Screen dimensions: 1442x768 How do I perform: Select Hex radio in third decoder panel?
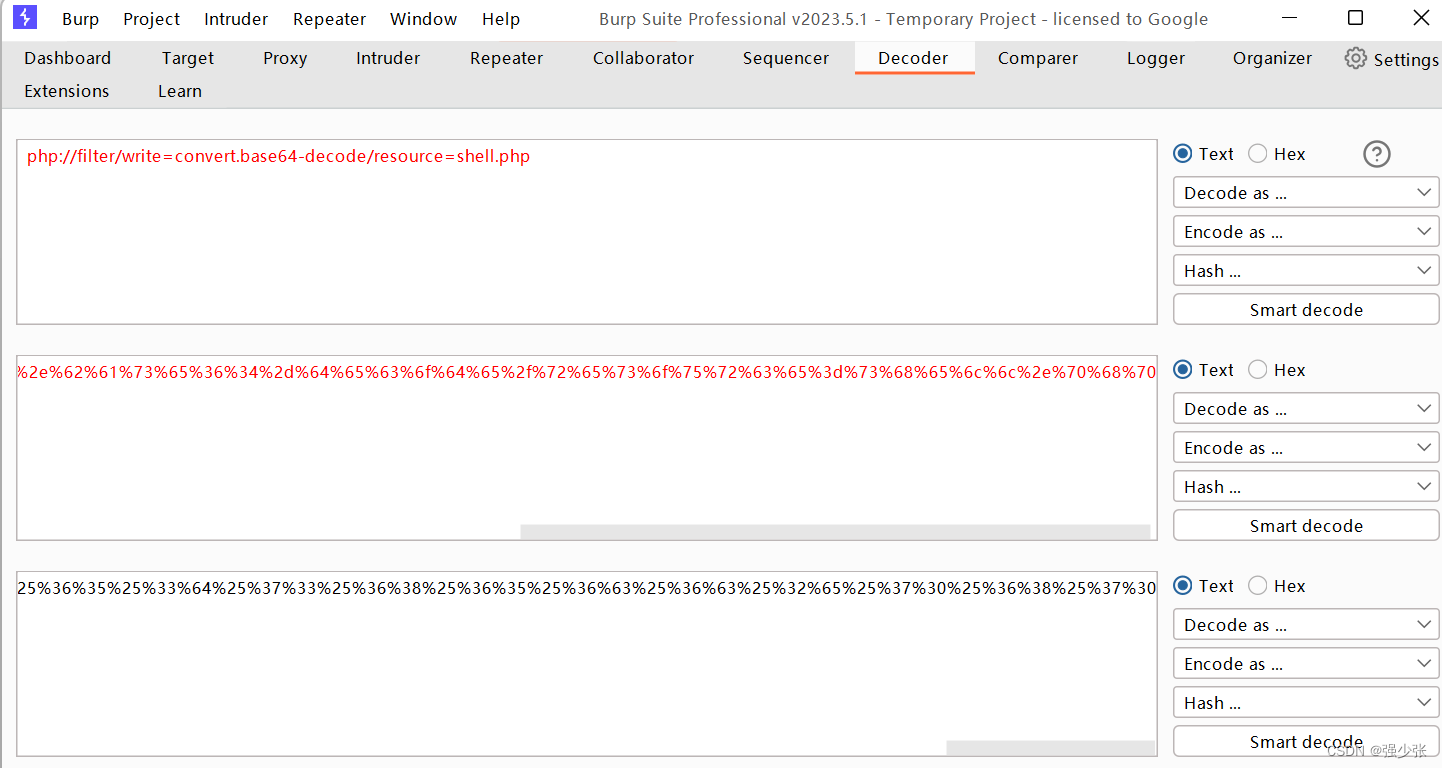(x=1258, y=586)
